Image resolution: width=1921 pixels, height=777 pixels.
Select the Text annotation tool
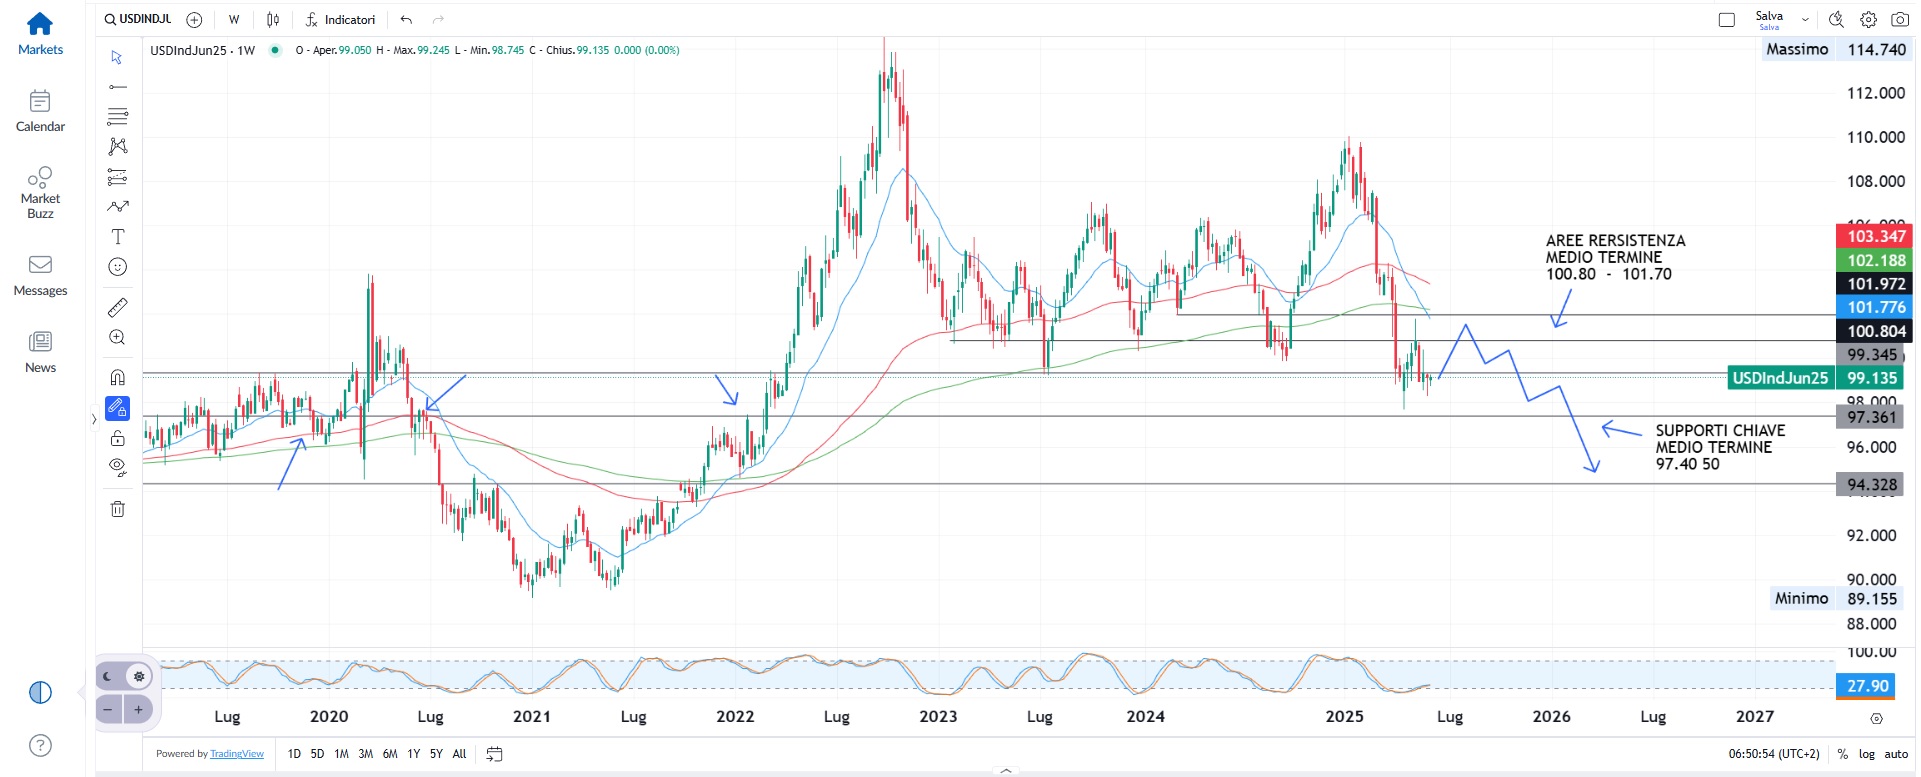coord(118,237)
